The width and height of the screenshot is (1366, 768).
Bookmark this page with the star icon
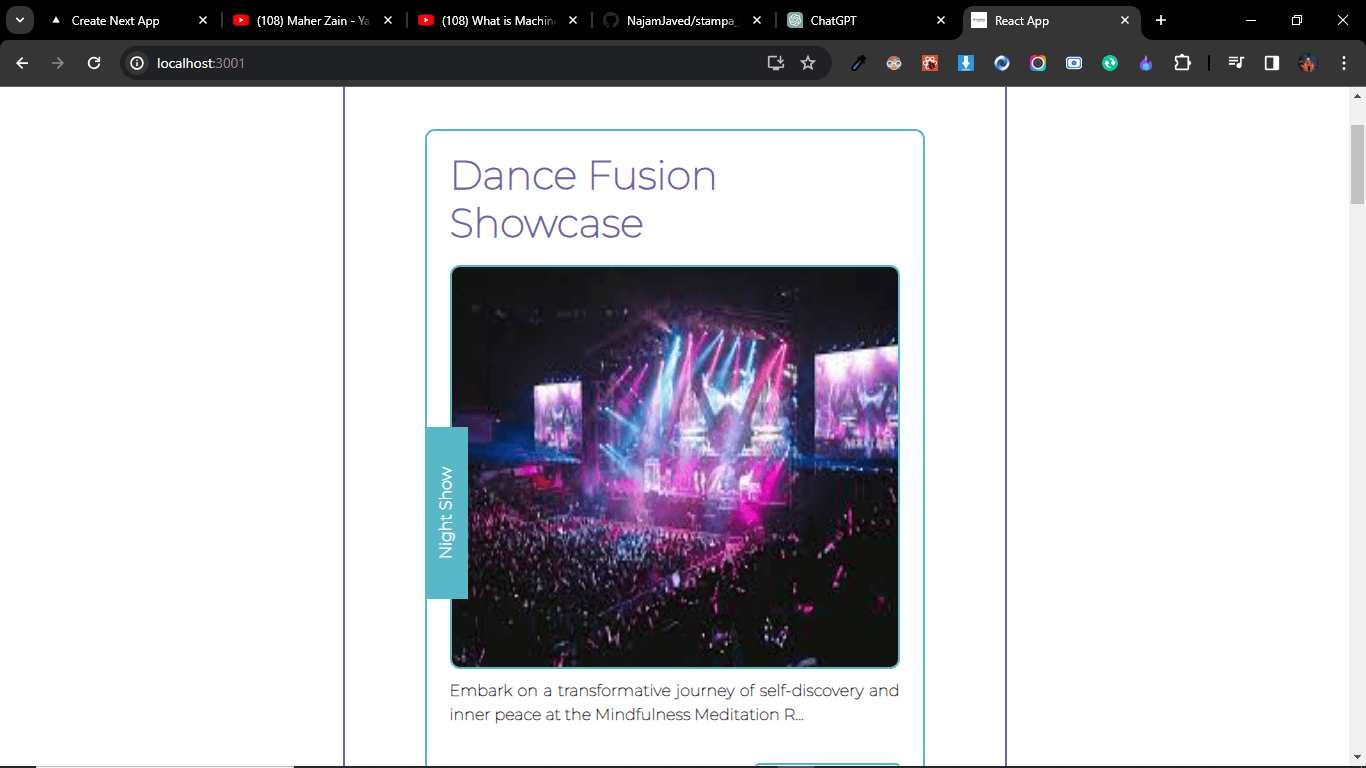(808, 63)
